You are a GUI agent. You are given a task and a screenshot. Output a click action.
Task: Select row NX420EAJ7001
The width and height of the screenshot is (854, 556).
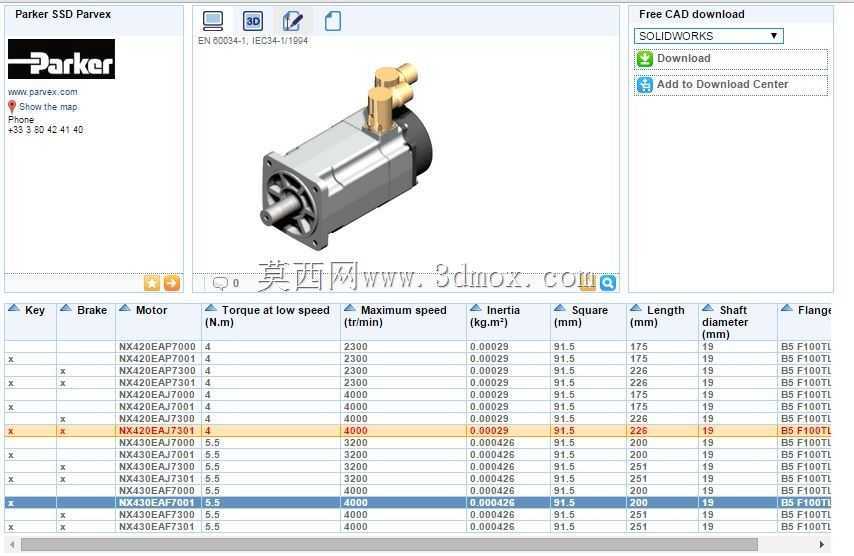418,407
